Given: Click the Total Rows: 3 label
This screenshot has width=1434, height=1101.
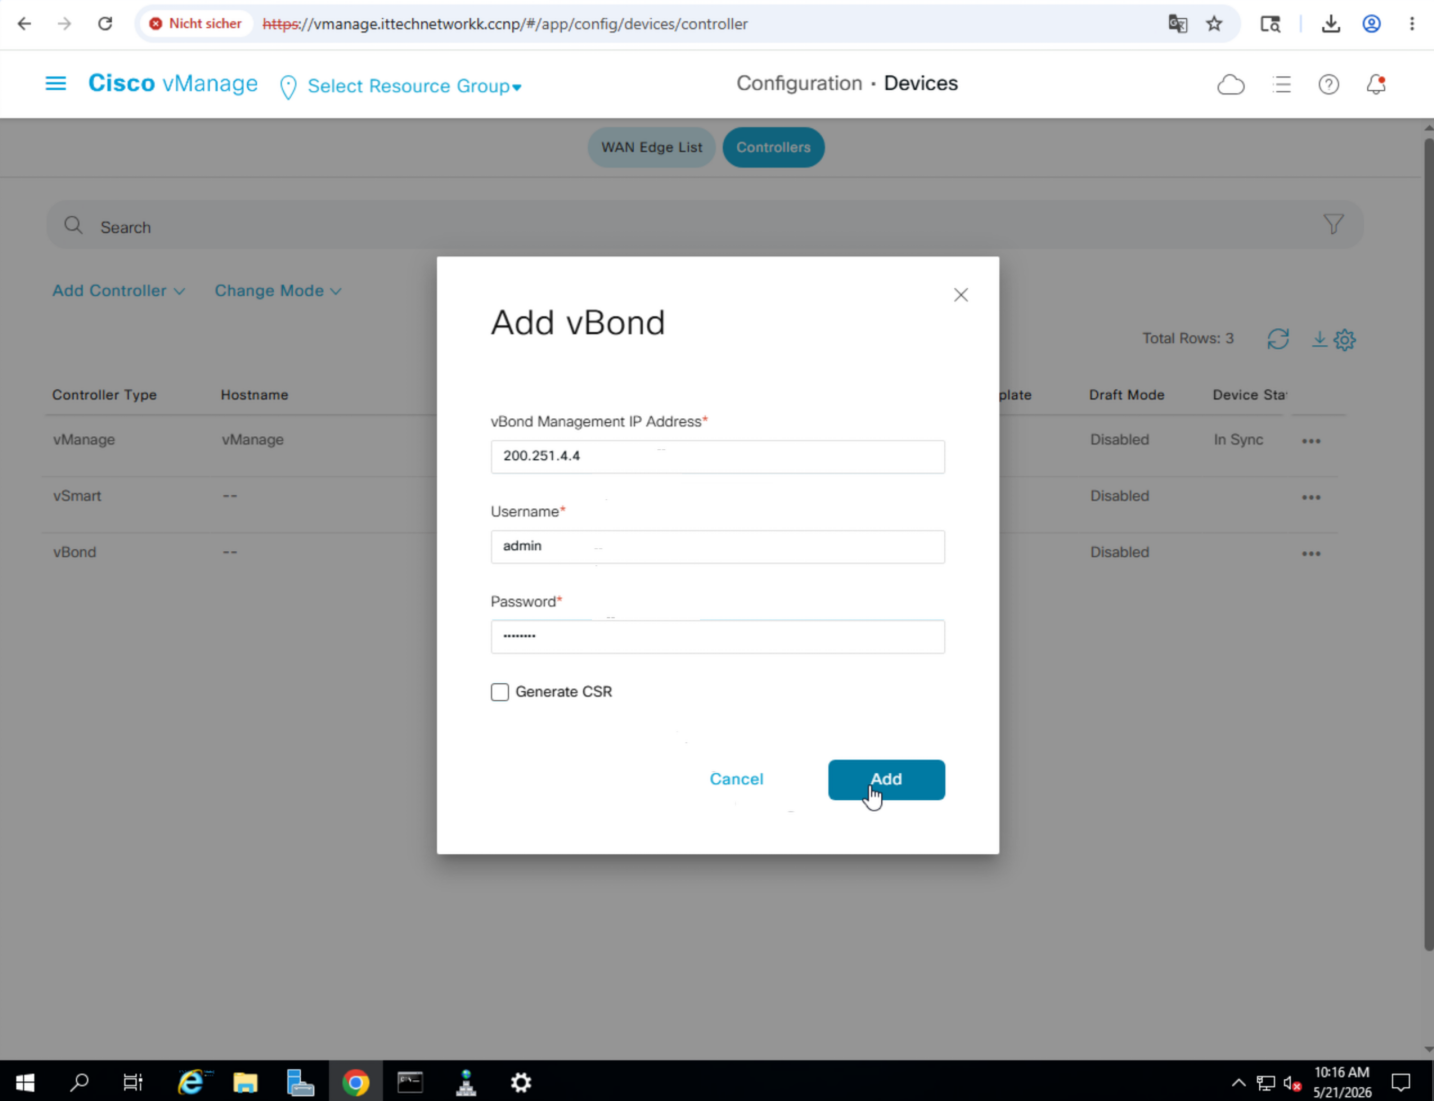Looking at the screenshot, I should click(x=1188, y=339).
